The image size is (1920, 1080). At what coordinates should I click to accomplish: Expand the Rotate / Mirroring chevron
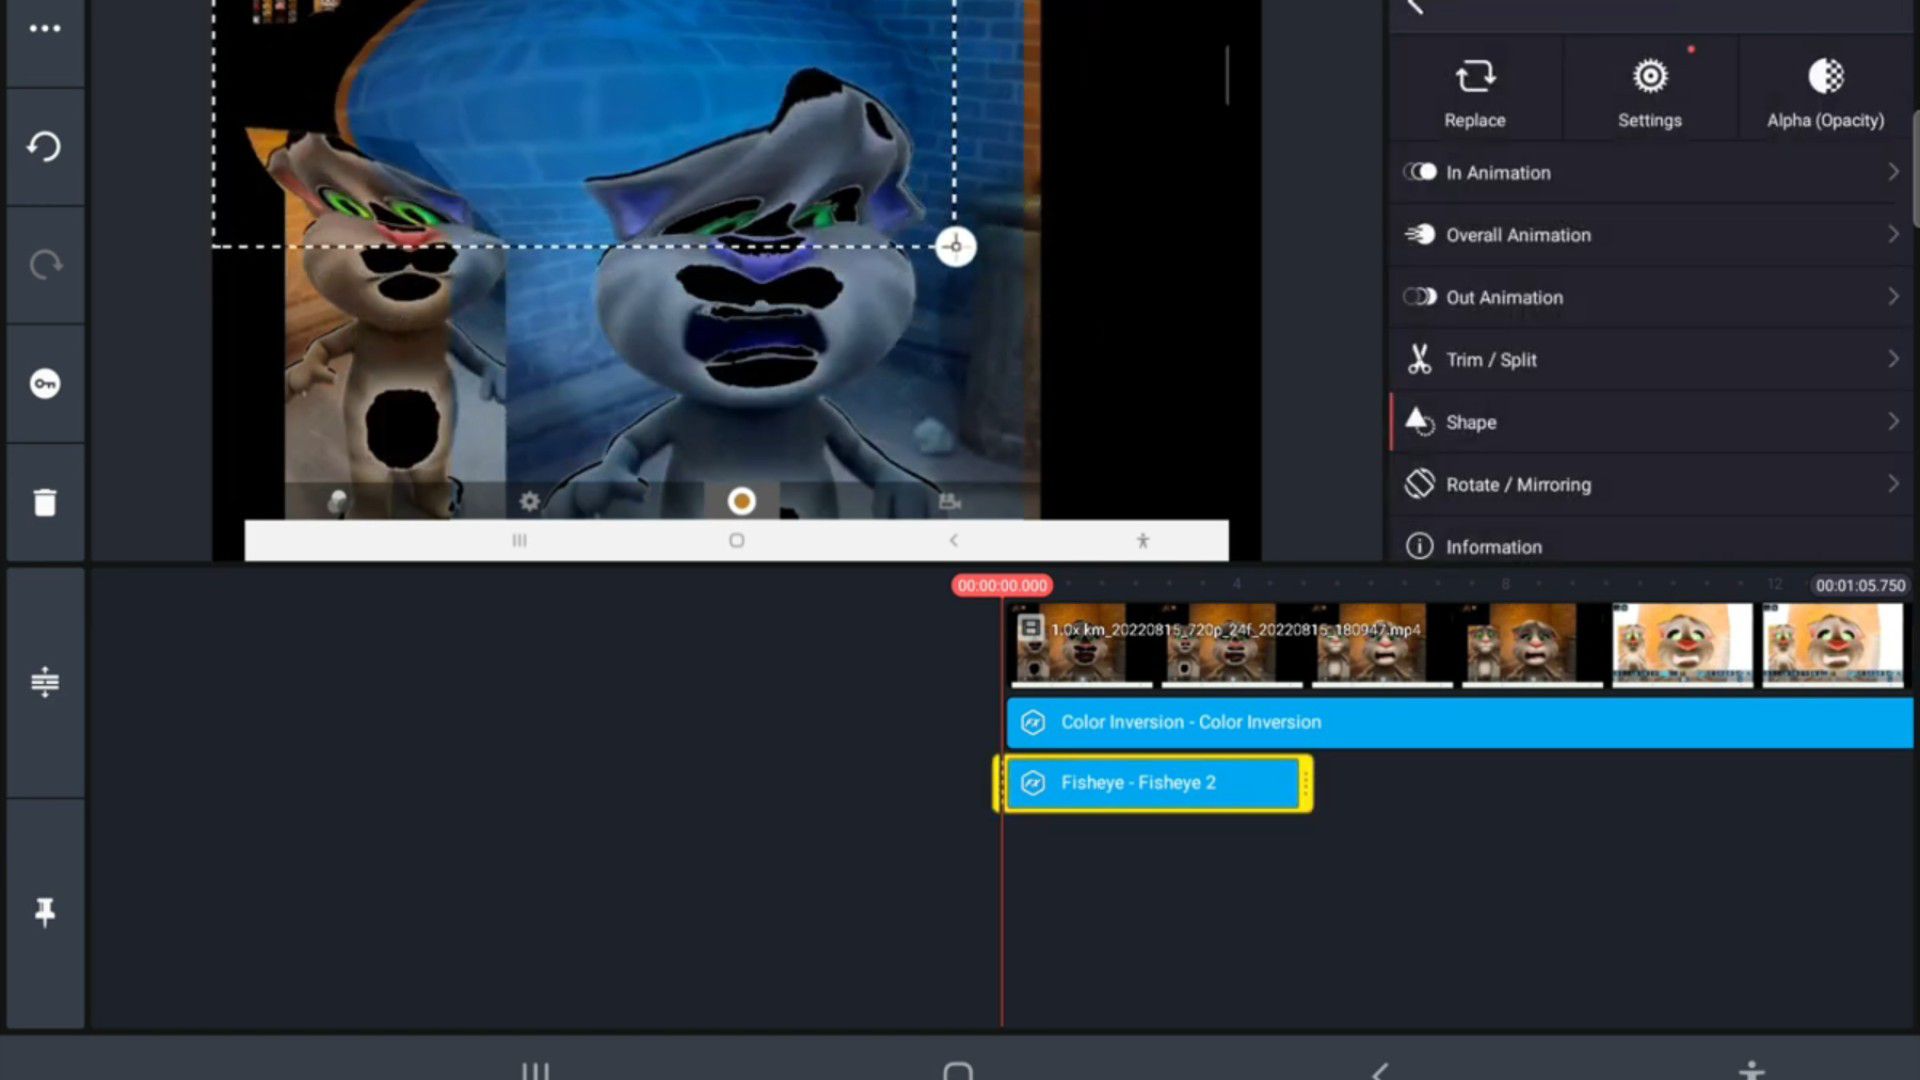(1893, 484)
